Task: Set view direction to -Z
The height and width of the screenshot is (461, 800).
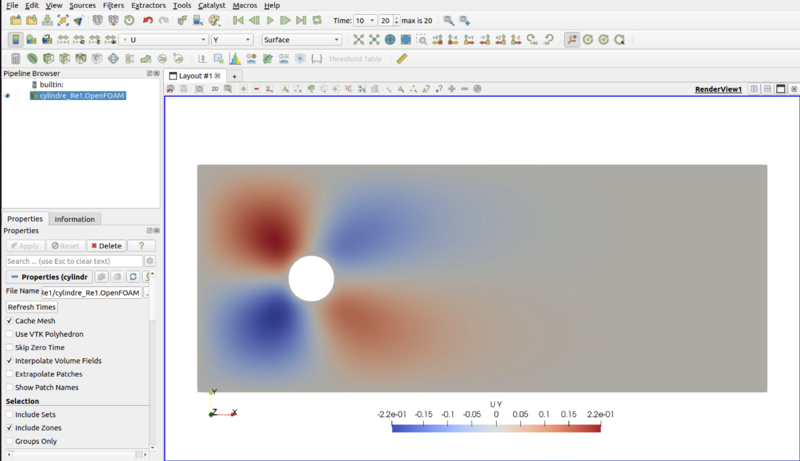Action: [516, 39]
